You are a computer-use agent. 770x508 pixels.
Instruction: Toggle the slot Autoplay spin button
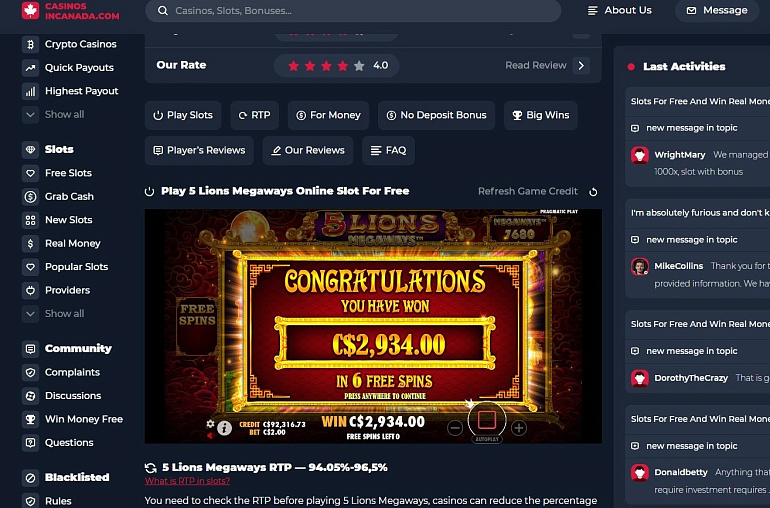487,420
